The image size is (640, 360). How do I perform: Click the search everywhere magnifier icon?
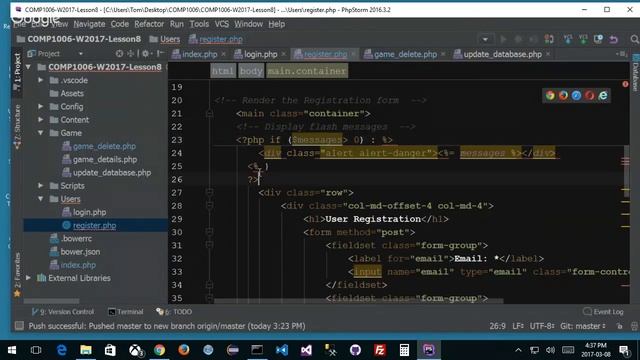[x=634, y=39]
